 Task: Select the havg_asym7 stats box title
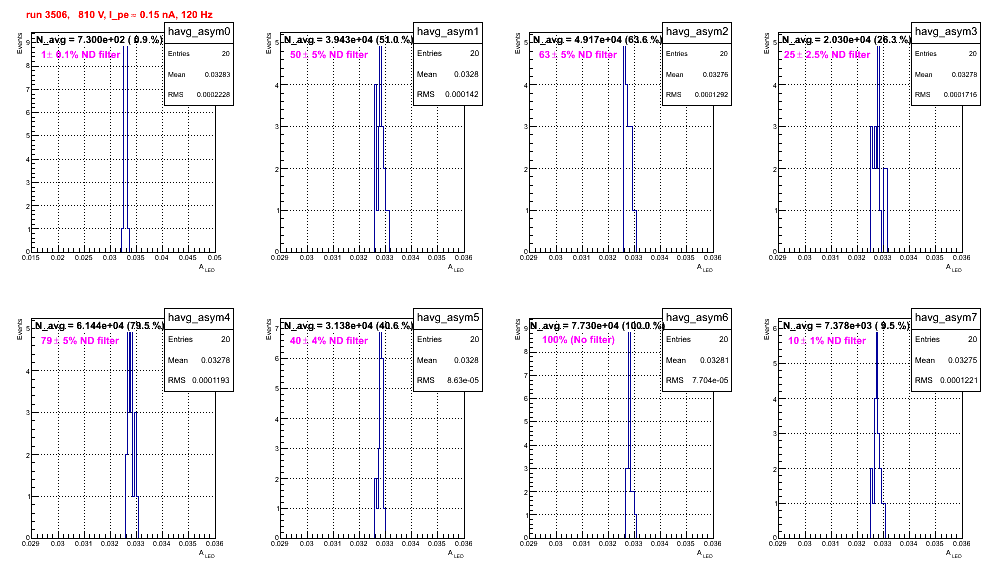click(946, 318)
